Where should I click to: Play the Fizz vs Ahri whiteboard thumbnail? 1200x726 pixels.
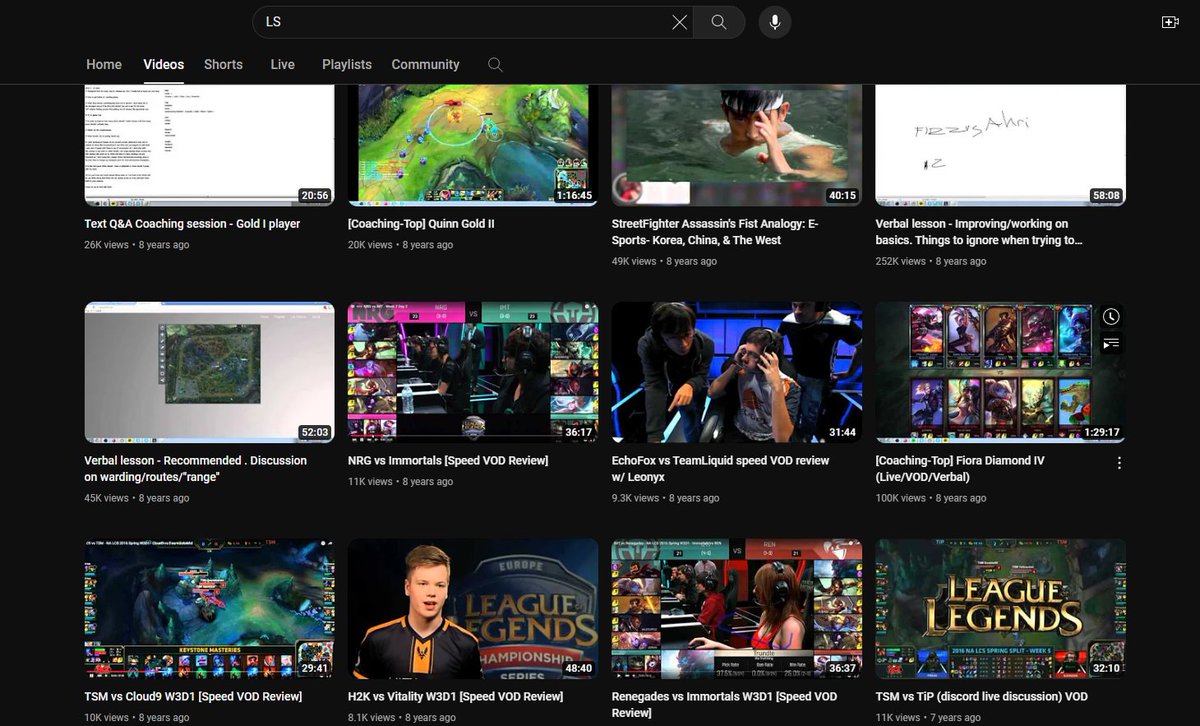tap(1001, 146)
